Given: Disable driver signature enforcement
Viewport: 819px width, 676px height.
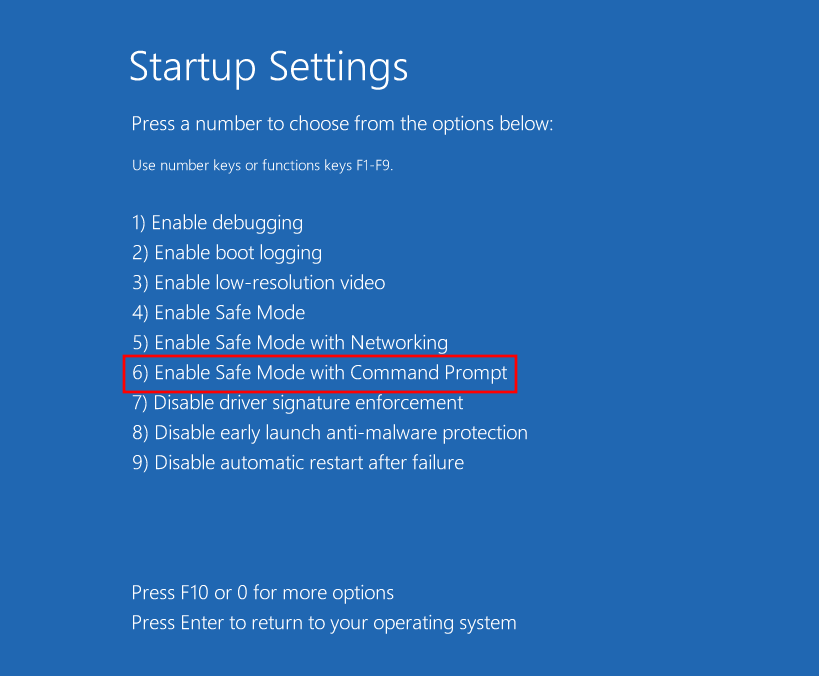Looking at the screenshot, I should (297, 402).
